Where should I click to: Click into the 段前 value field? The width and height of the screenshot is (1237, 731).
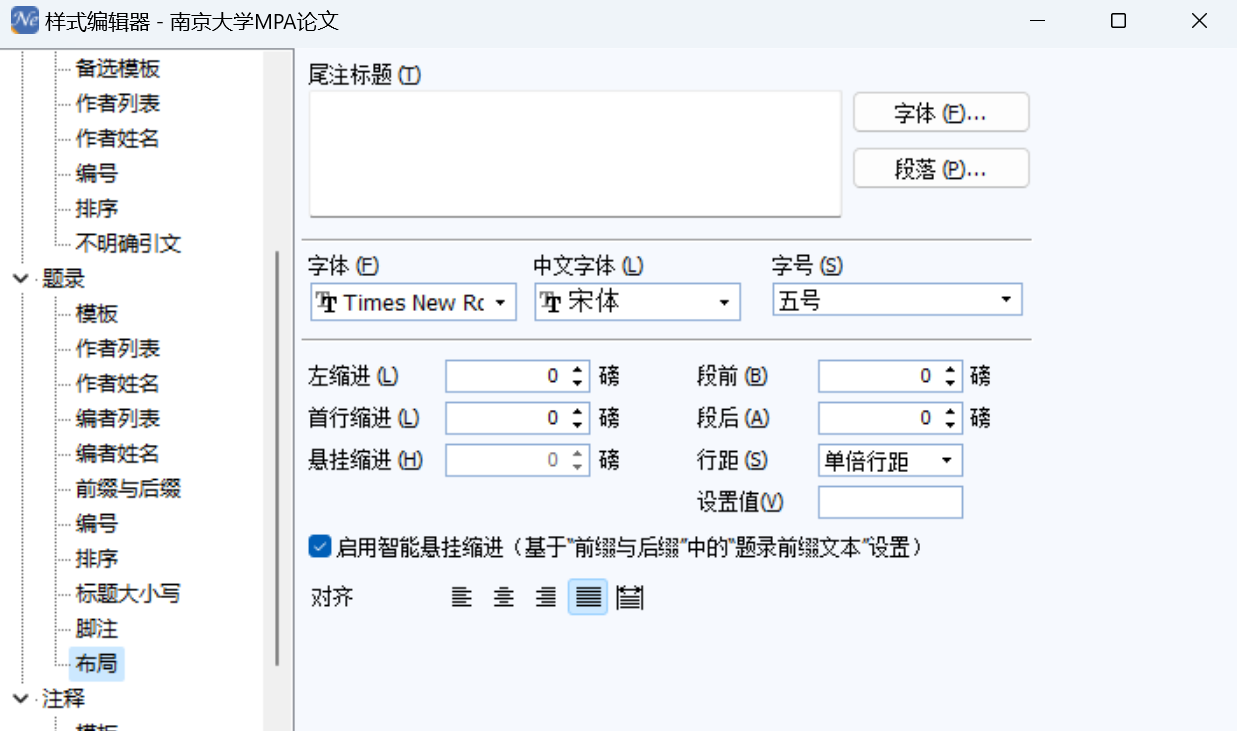(x=878, y=376)
